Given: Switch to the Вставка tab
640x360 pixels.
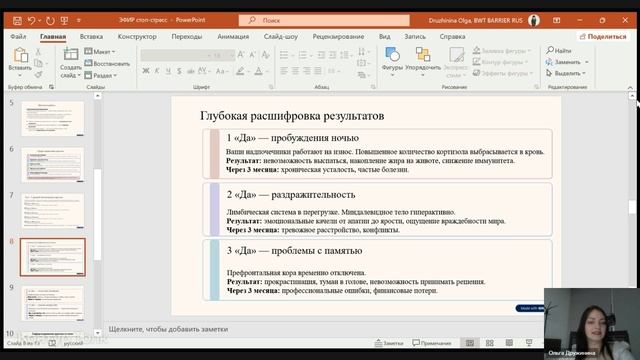Looking at the screenshot, I should [x=91, y=36].
